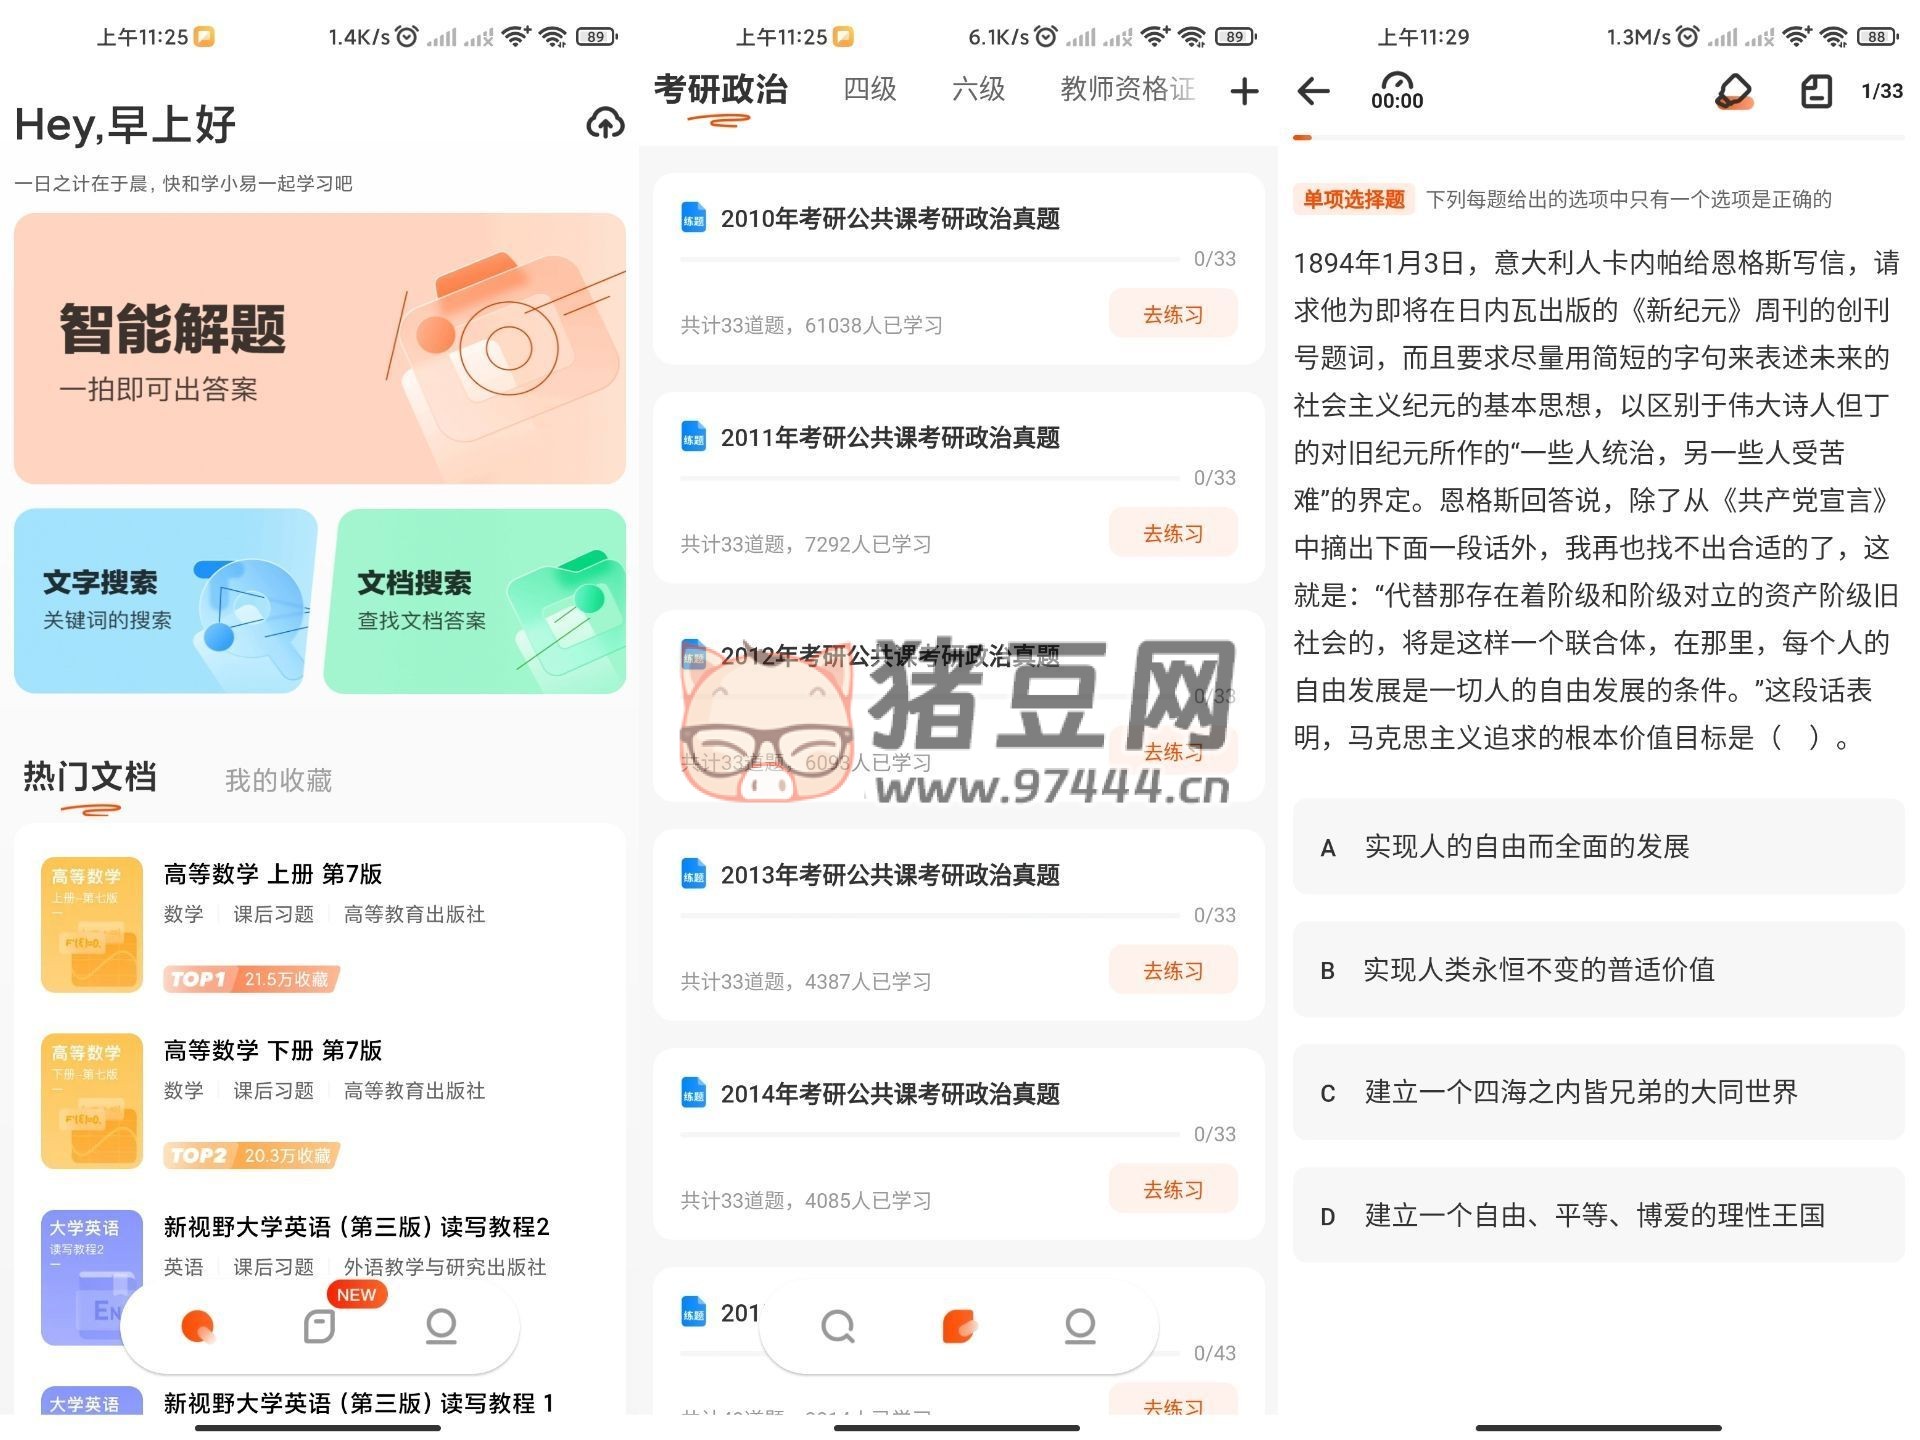Select the 考研政治 tab

[720, 90]
